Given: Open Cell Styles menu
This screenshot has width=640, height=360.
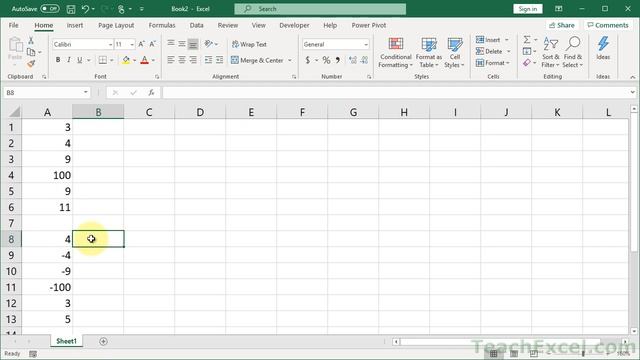Looking at the screenshot, I should click(x=454, y=52).
